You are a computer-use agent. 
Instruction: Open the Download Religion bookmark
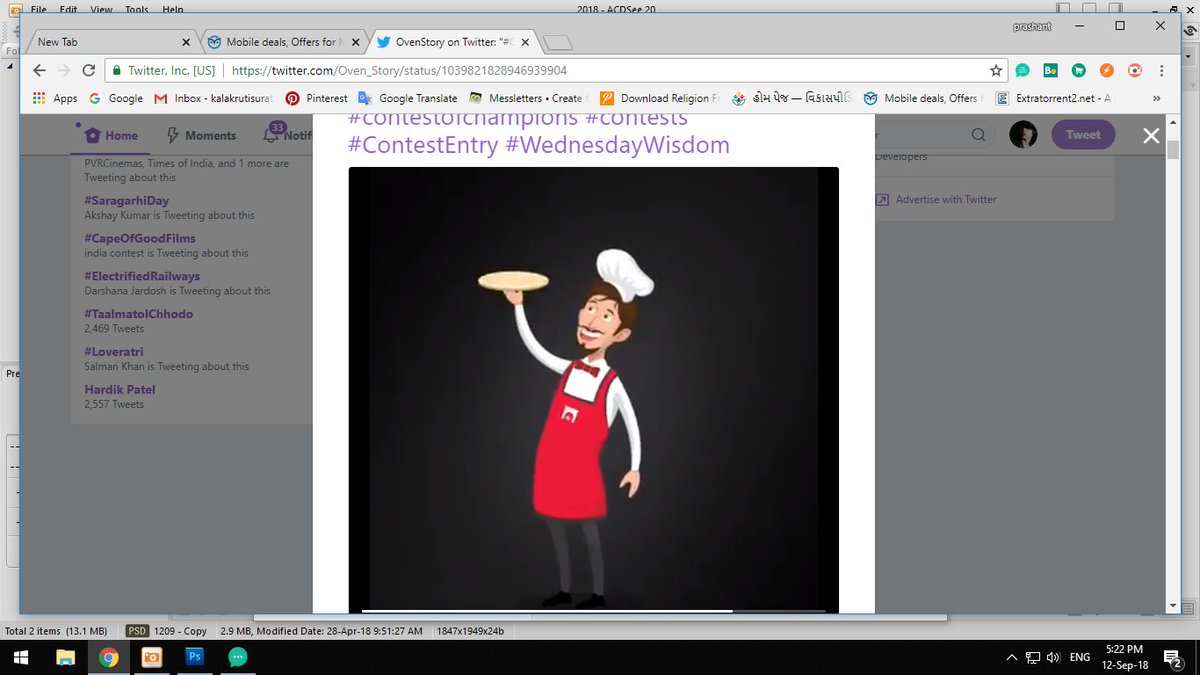coord(659,98)
